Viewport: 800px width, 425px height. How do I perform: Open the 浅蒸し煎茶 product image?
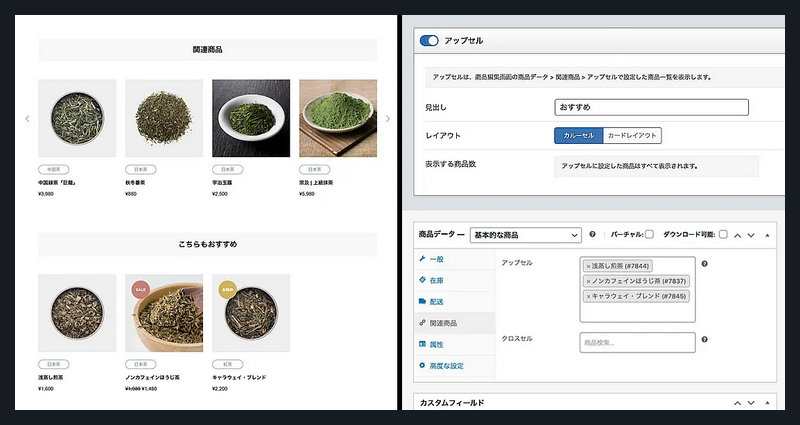(77, 313)
